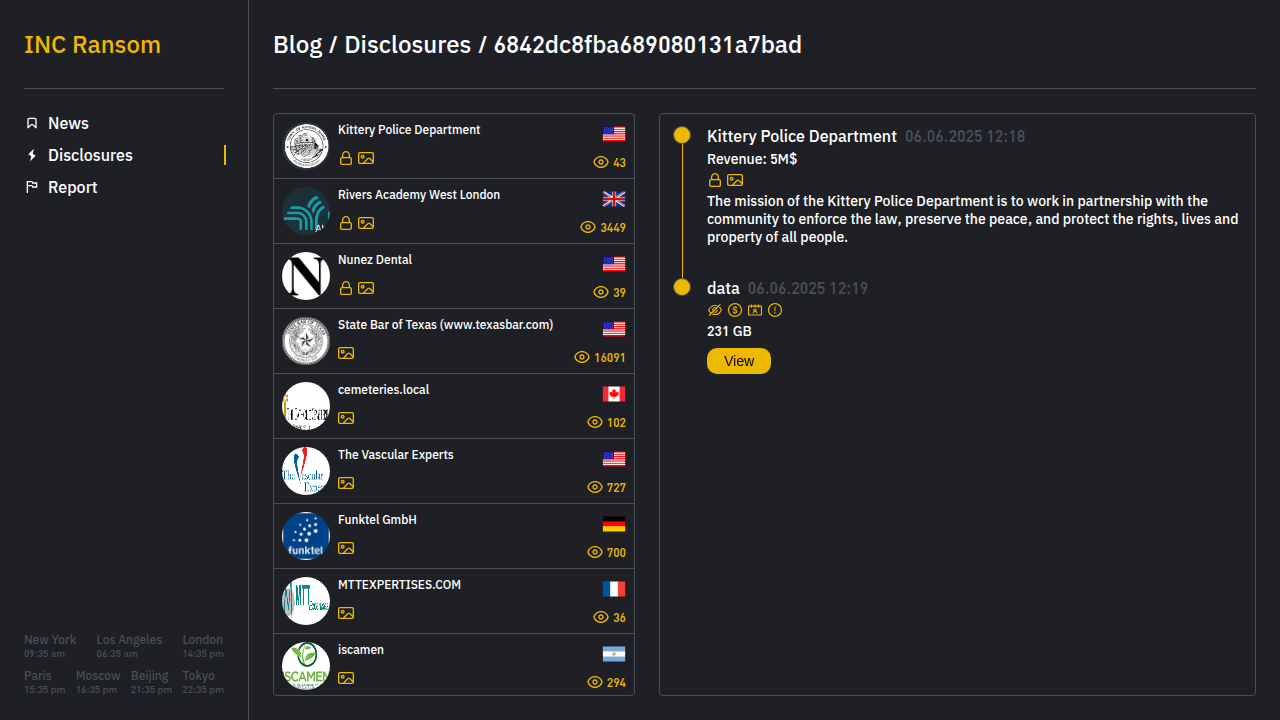Click the exclamation warning icon under data

click(x=775, y=310)
